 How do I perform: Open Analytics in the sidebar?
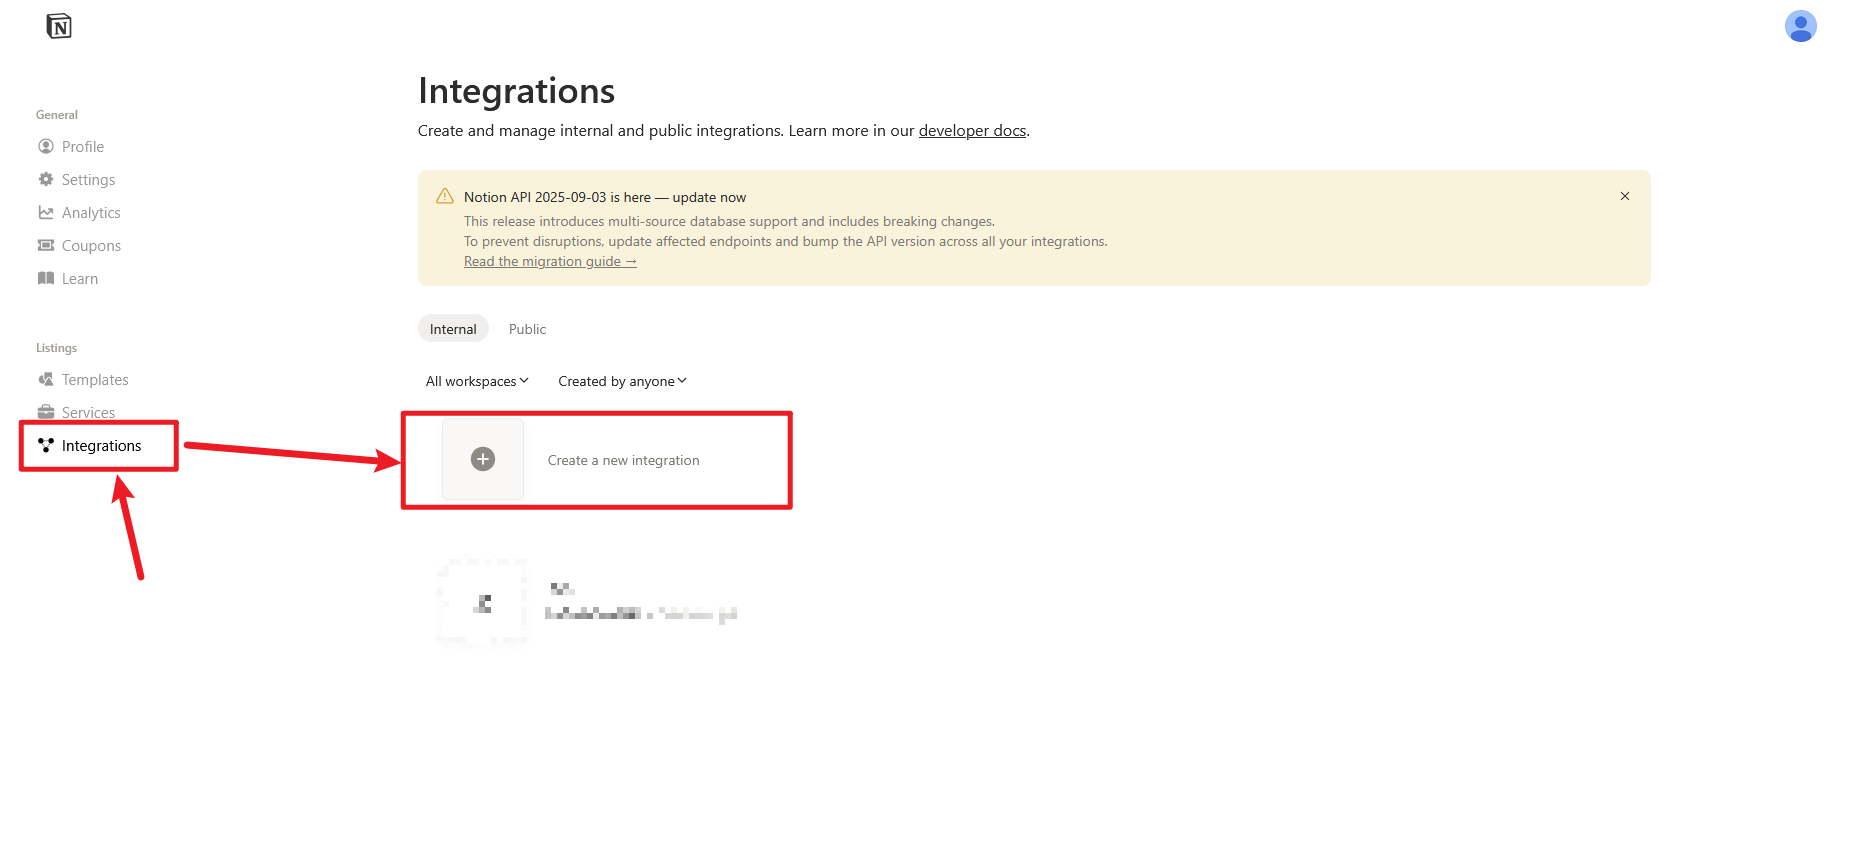(91, 212)
